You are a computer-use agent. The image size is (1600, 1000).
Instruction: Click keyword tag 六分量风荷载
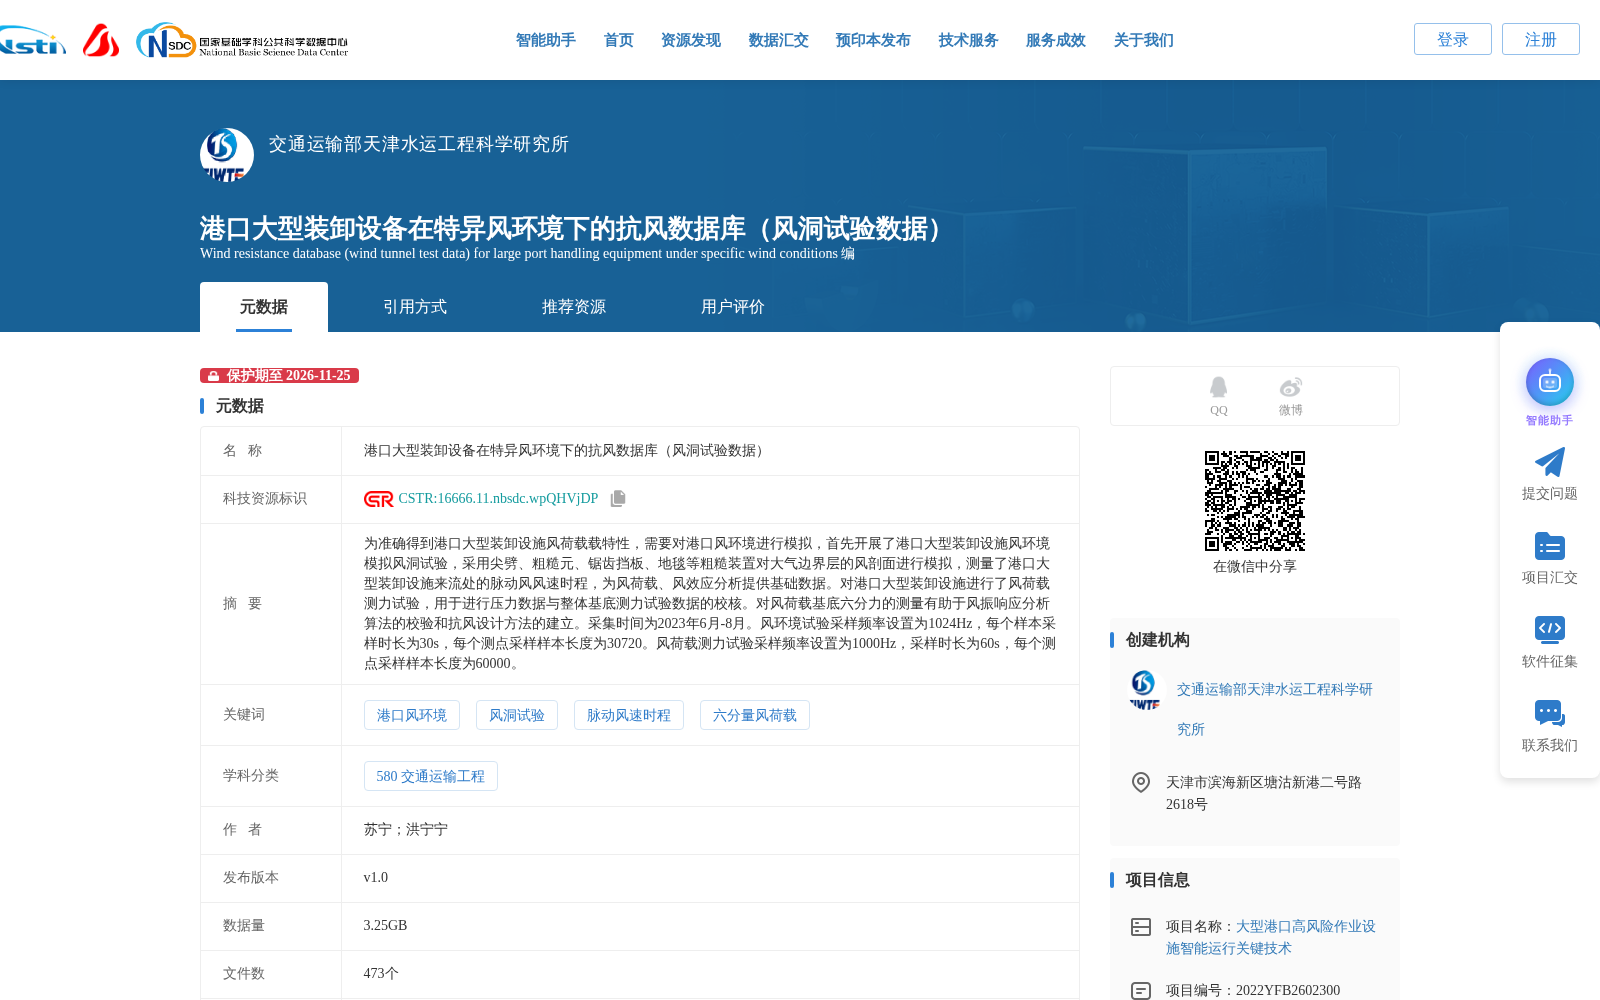coord(755,715)
